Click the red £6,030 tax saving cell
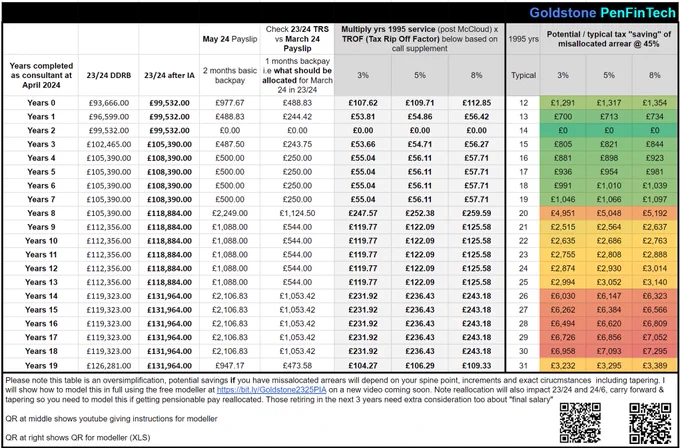Image resolution: width=680 pixels, height=448 pixels. (563, 296)
